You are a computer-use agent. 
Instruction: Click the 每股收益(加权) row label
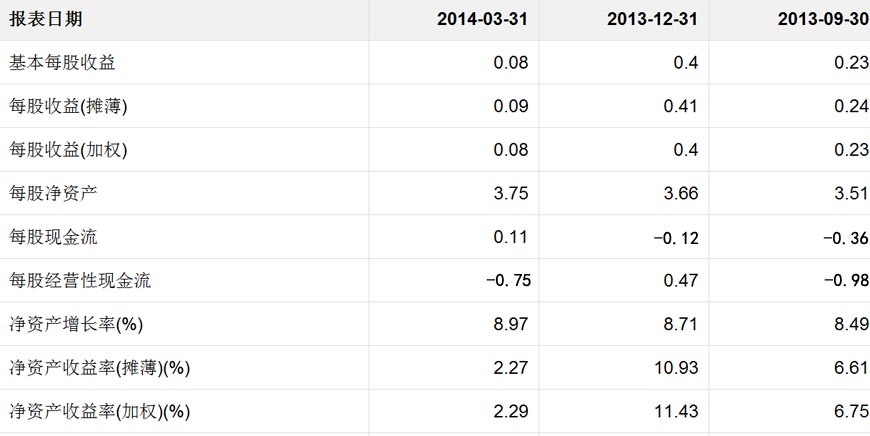tap(69, 150)
